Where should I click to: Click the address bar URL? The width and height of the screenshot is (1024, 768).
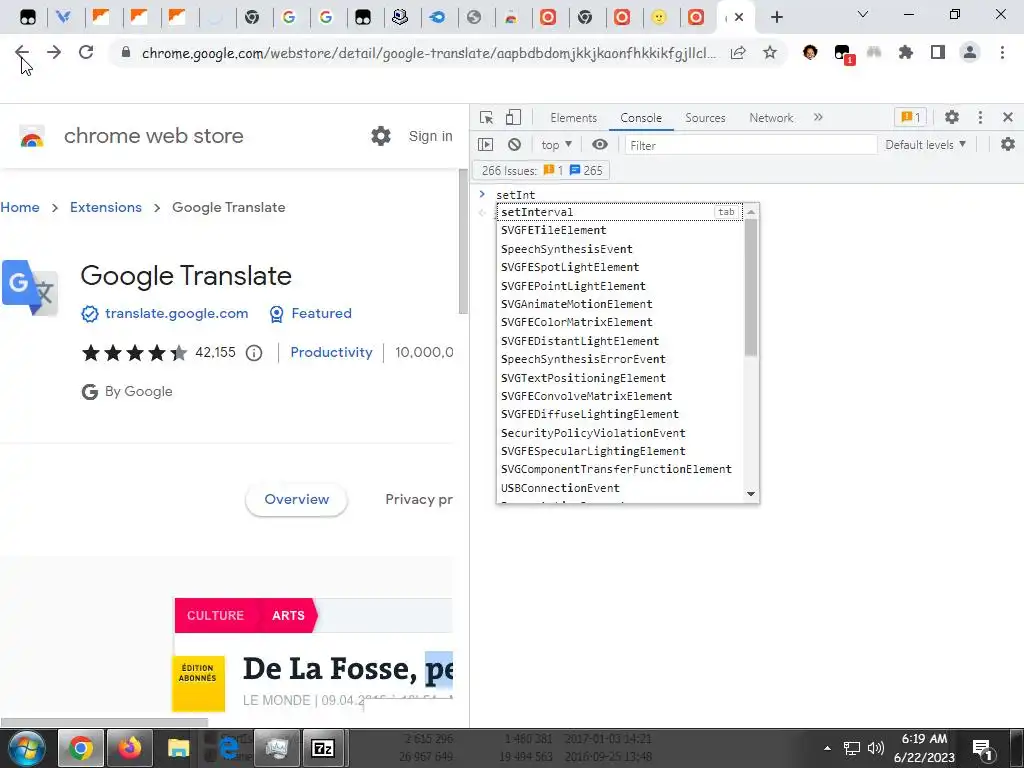tap(429, 53)
